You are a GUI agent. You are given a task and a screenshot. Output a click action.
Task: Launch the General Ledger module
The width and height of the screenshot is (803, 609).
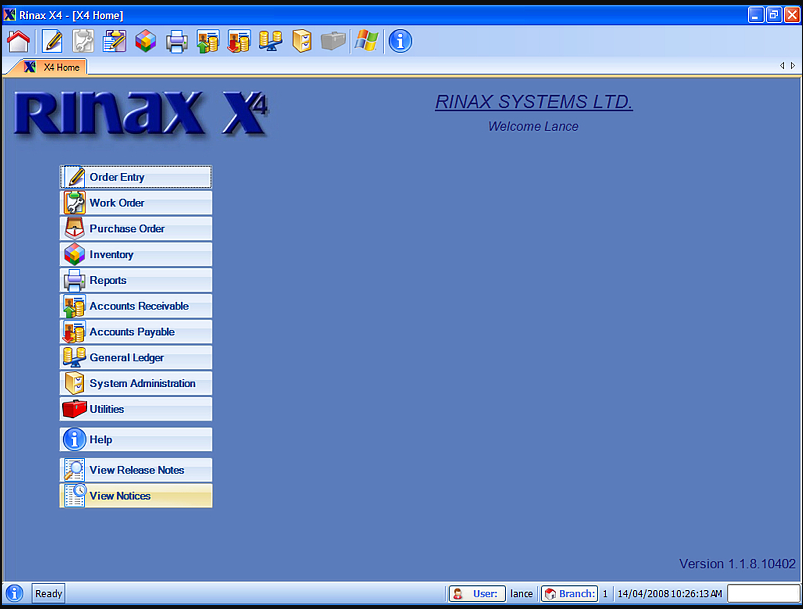(136, 358)
